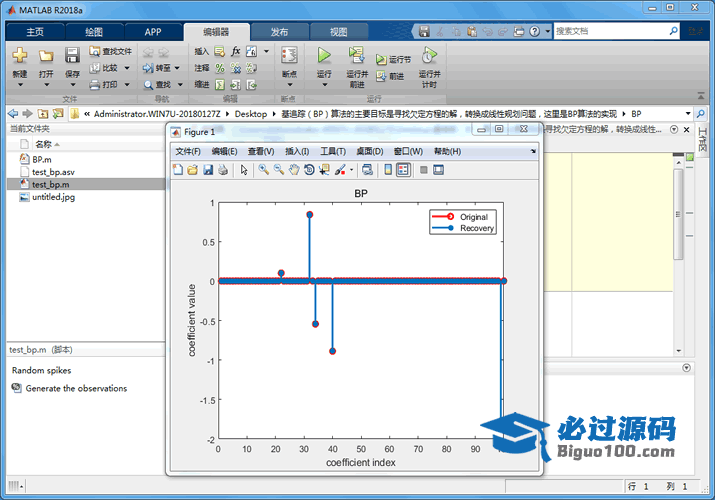Expand the 新建 (New) dropdown arrow
Image resolution: width=715 pixels, height=500 pixels.
(20, 85)
